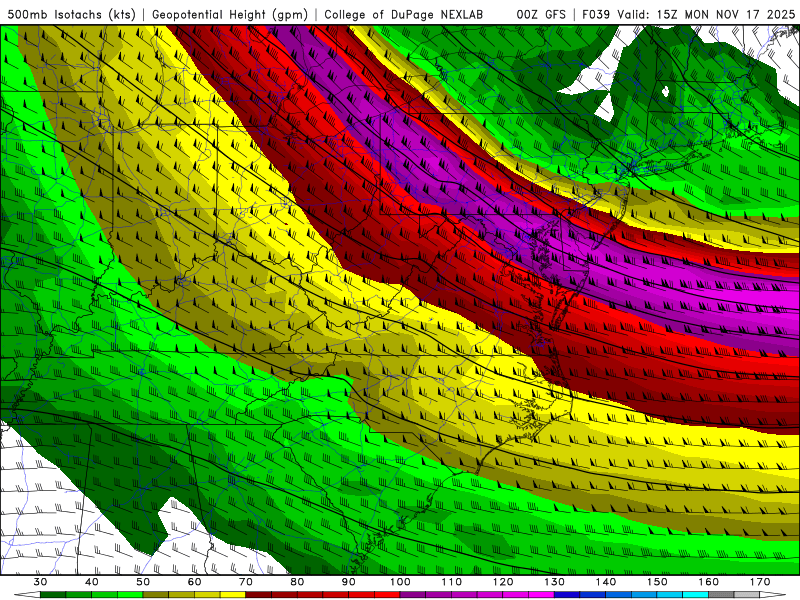Select the cyan swatch ending at 160

coord(695,595)
